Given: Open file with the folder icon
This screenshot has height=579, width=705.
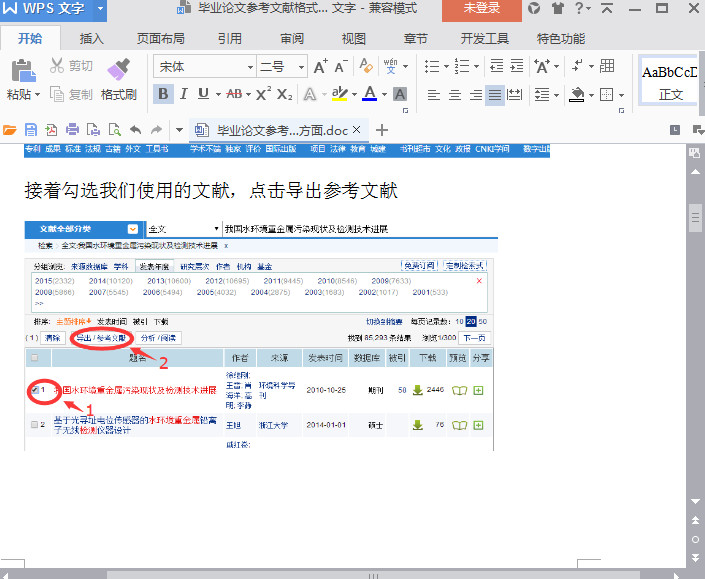Looking at the screenshot, I should click(9, 130).
